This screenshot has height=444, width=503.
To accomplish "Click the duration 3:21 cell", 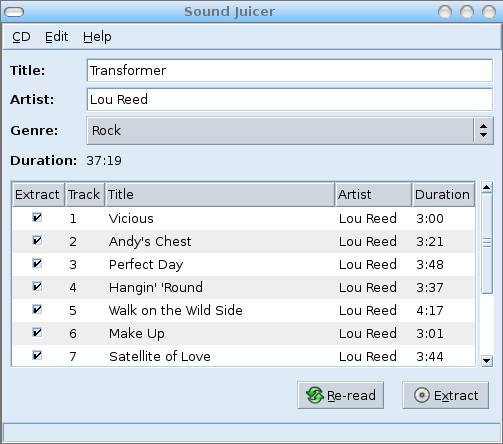I will [430, 242].
